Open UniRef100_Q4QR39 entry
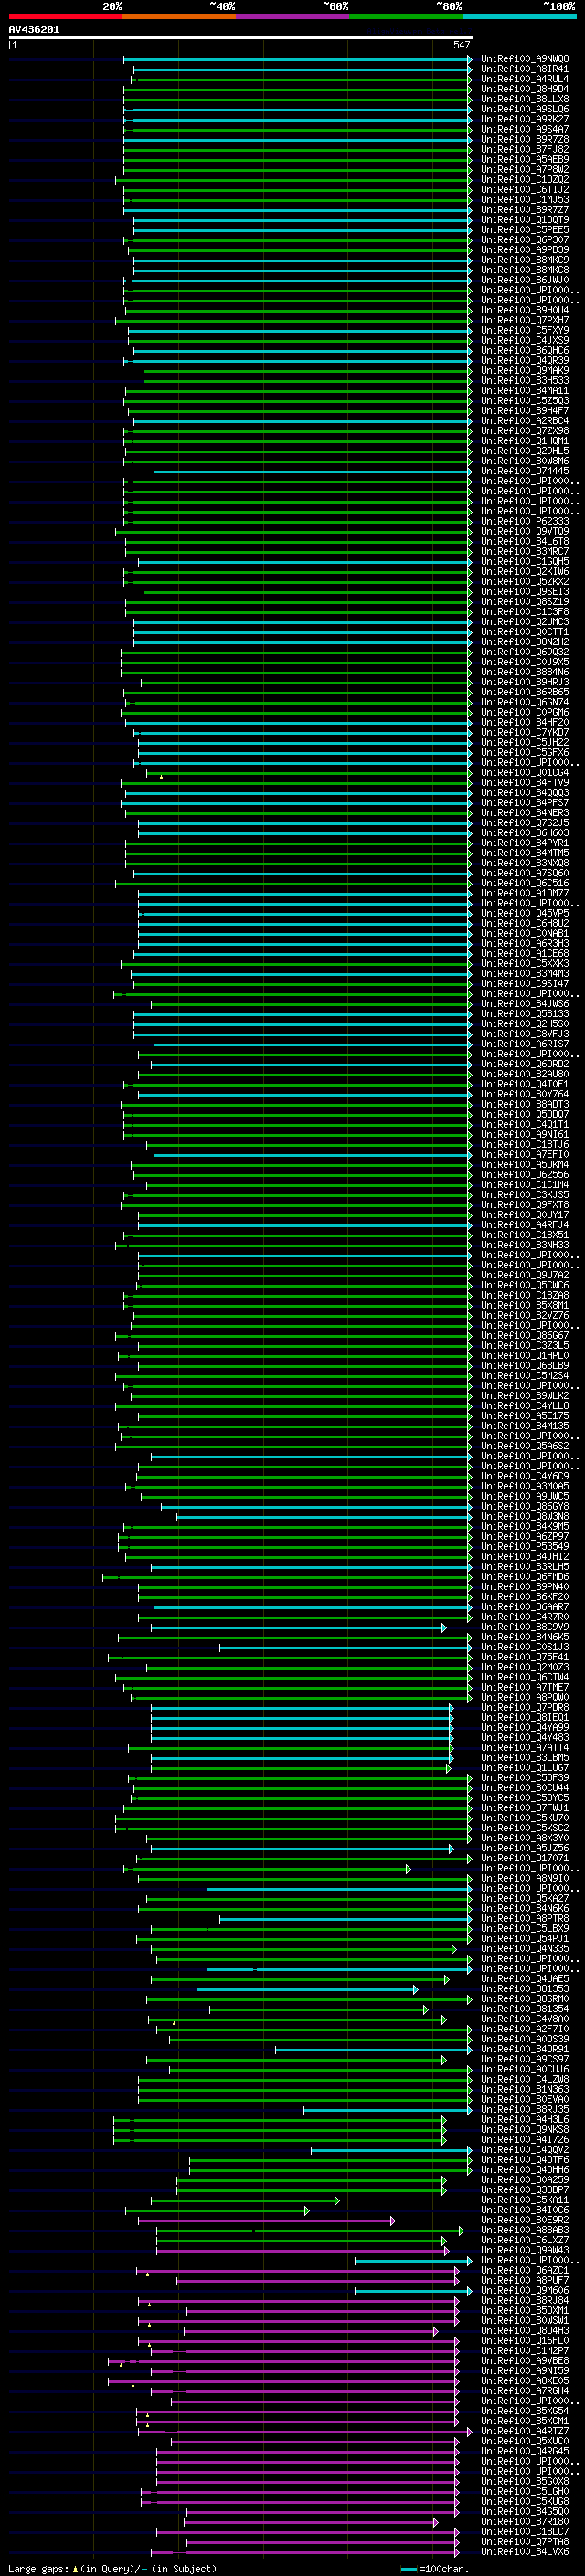The image size is (585, 2576). [525, 360]
